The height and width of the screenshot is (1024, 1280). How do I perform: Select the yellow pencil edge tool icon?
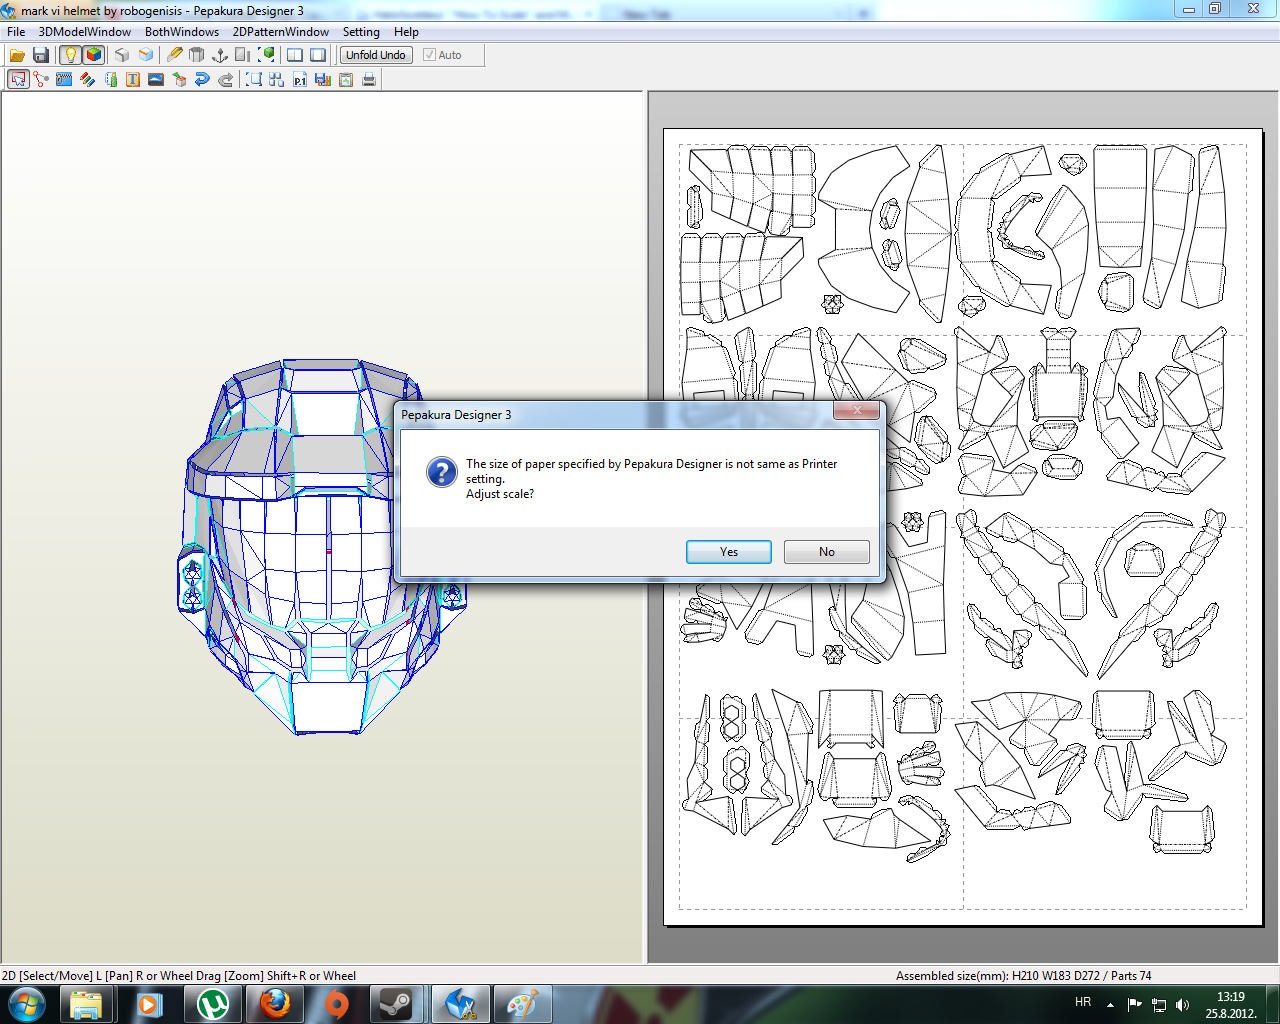(x=175, y=55)
